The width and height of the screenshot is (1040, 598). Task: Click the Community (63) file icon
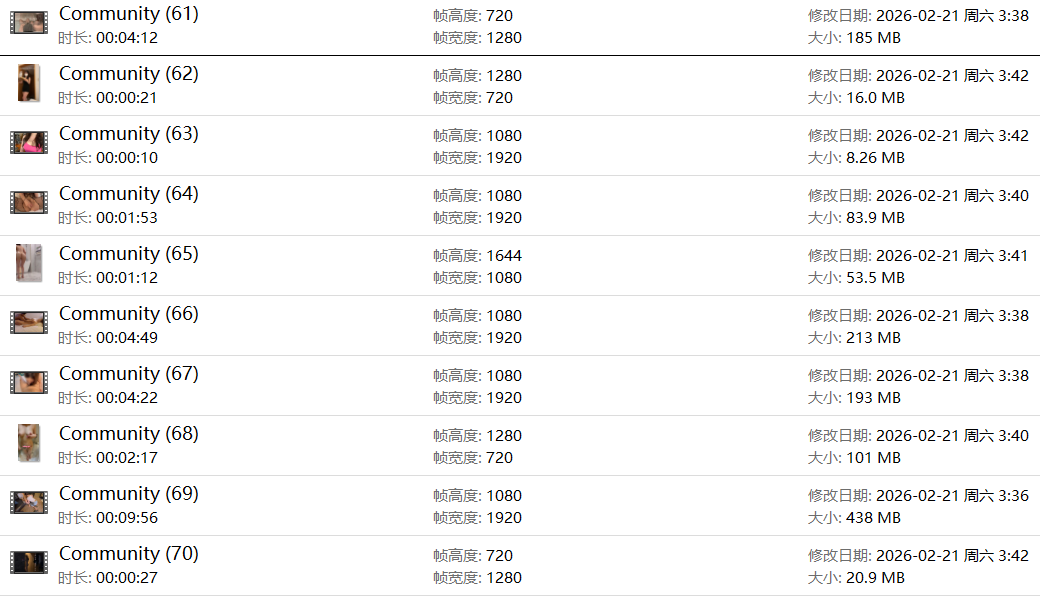29,143
